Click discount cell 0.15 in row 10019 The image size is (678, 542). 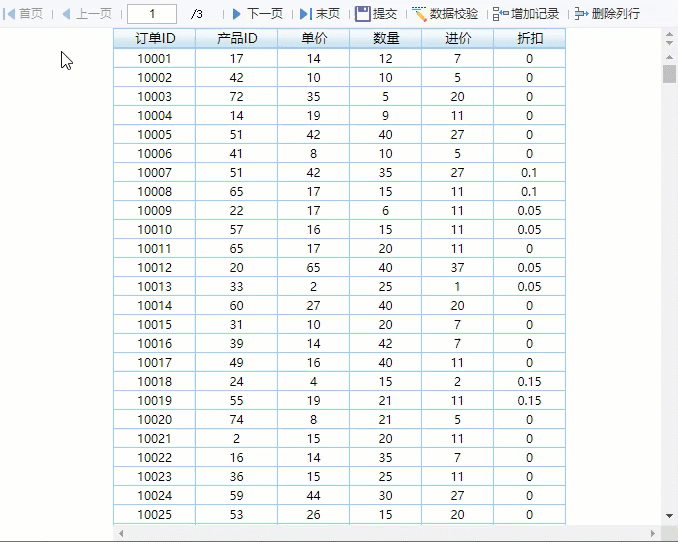coord(530,401)
